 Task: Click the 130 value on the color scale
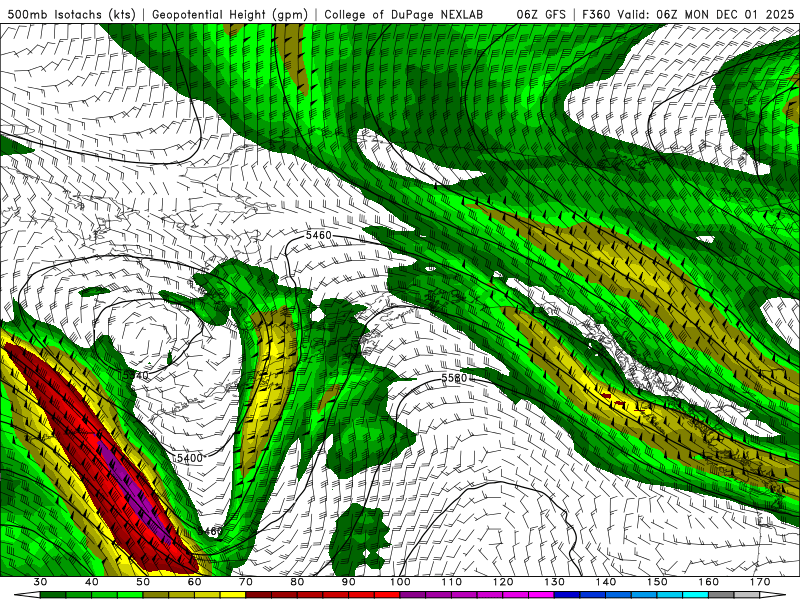(x=555, y=582)
